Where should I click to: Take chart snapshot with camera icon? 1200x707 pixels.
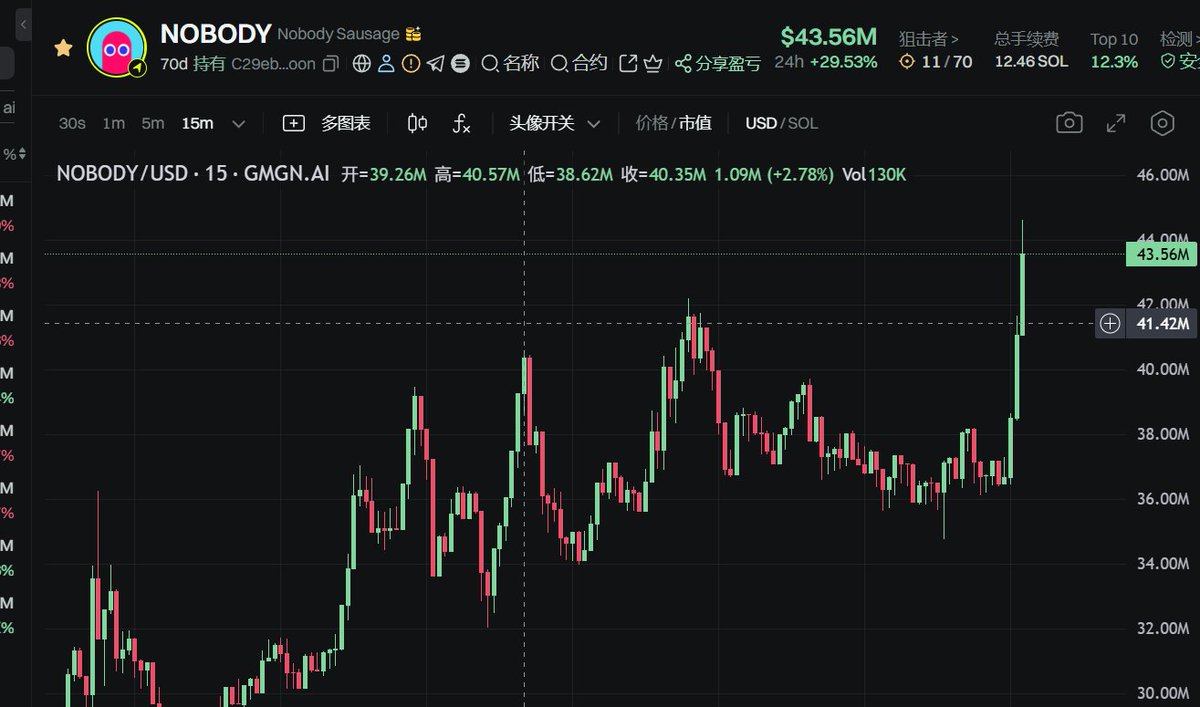pyautogui.click(x=1069, y=123)
